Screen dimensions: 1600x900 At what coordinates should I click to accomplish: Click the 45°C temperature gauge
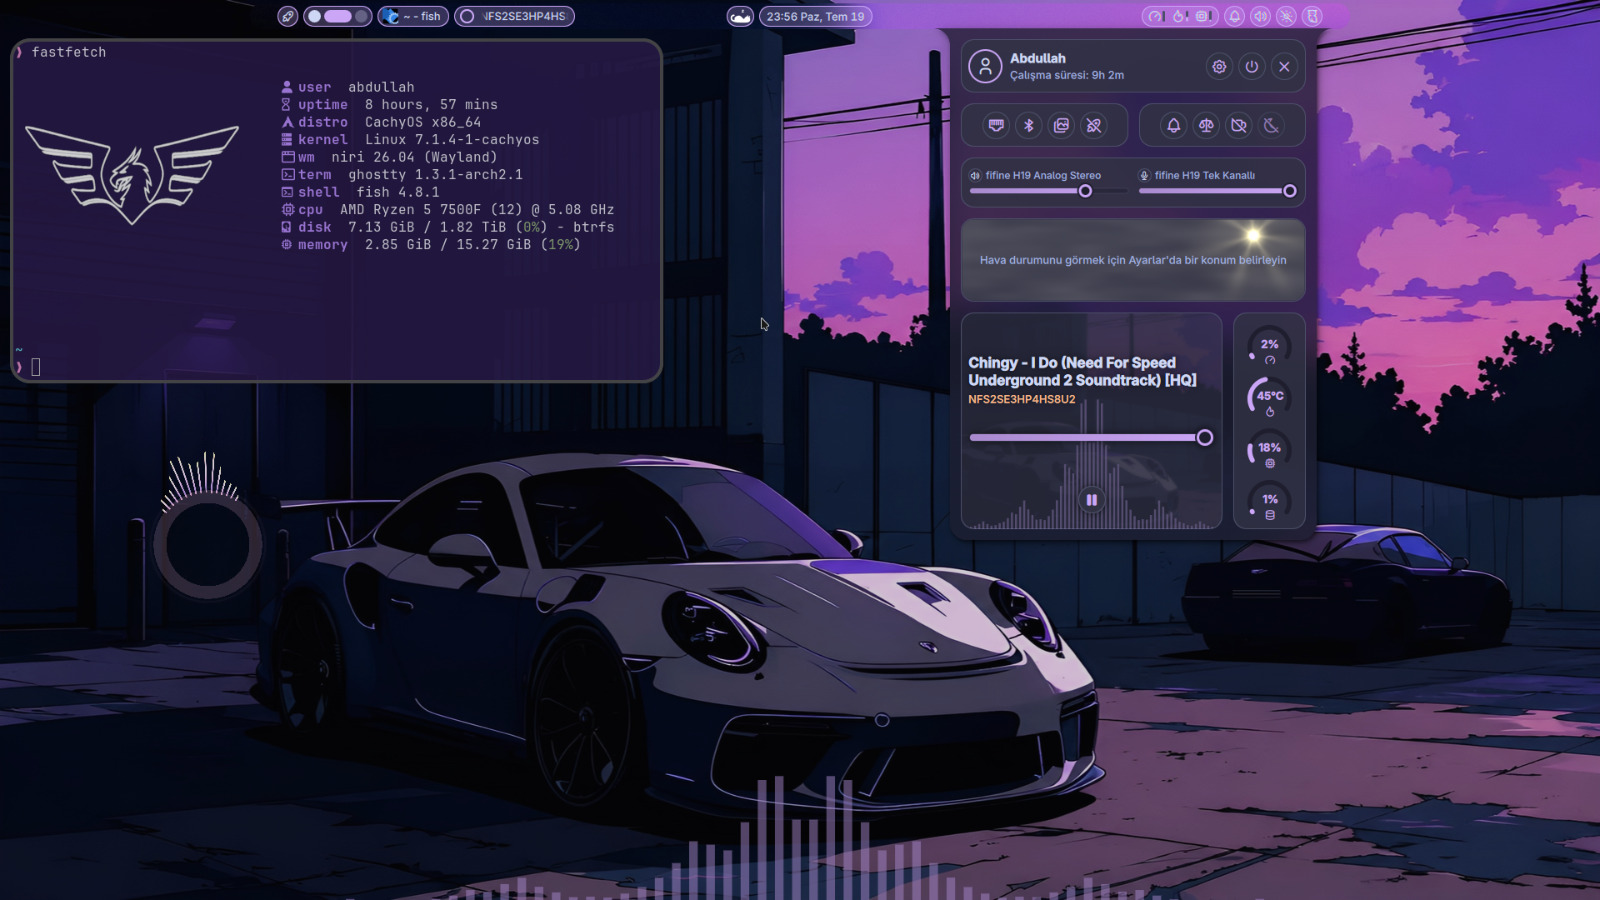(x=1270, y=398)
